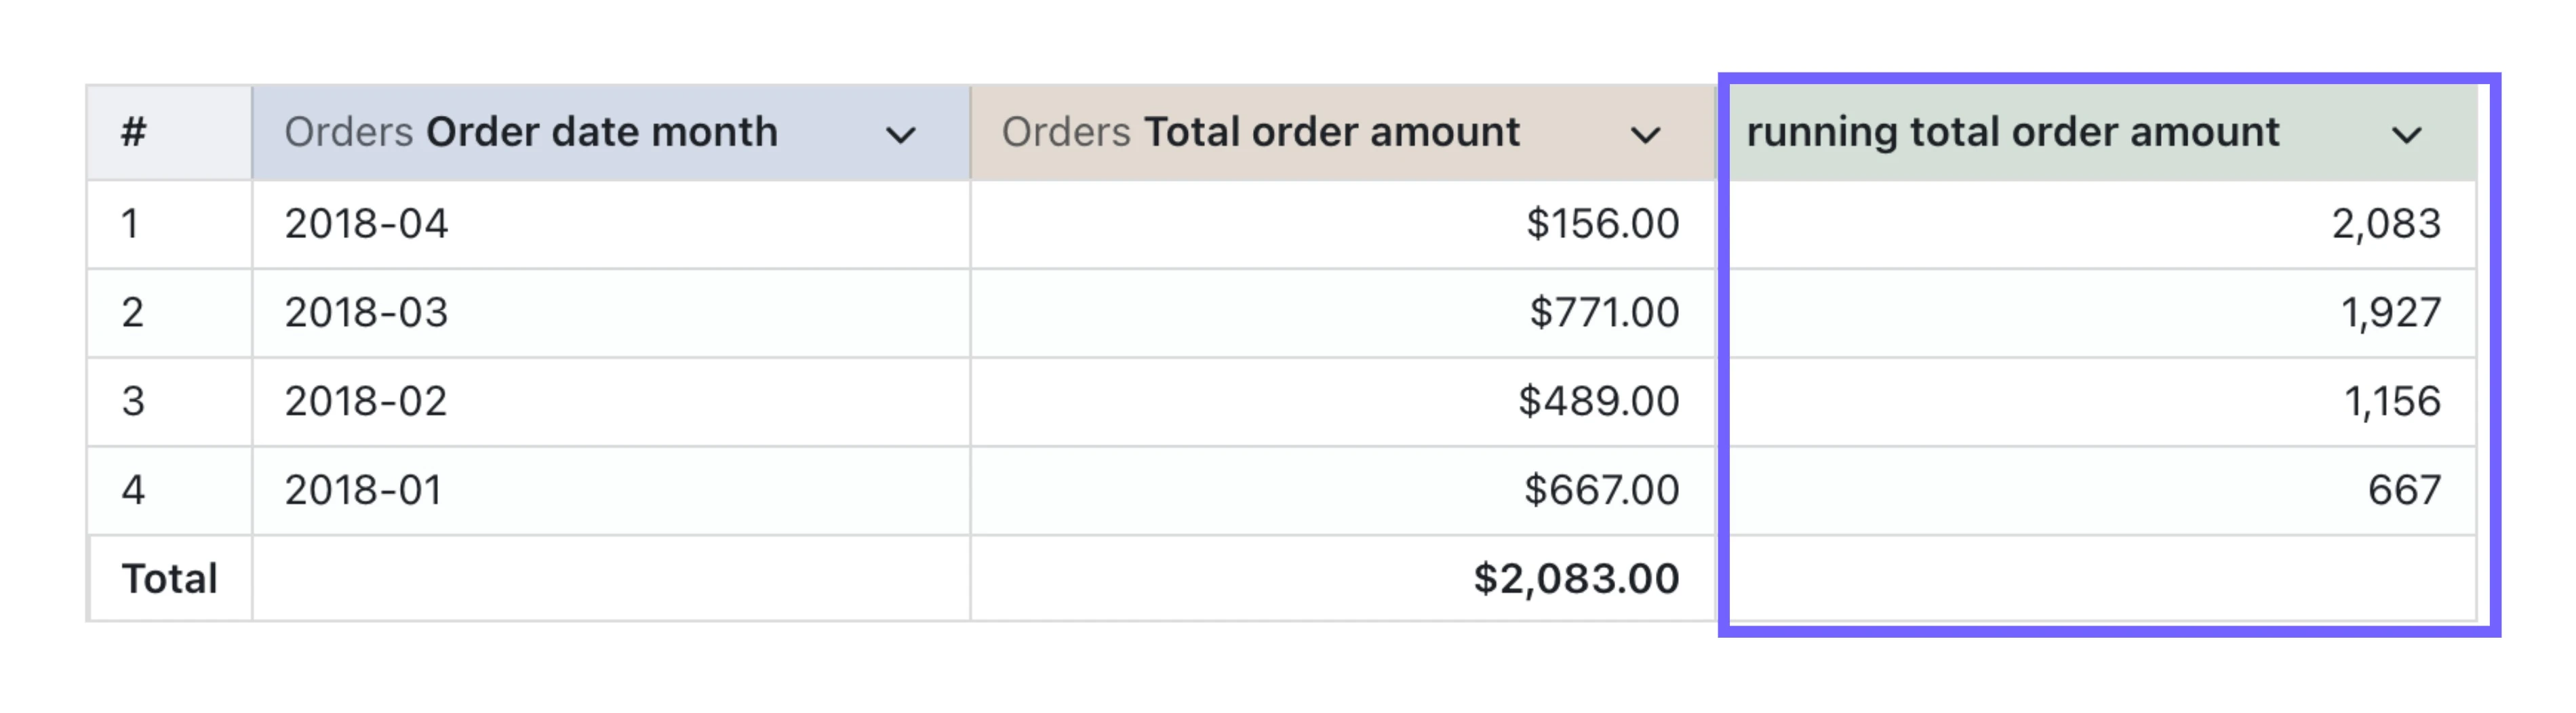Open the Order date month column dropdown
Viewport: 2576px width, 713px height.
(x=900, y=135)
